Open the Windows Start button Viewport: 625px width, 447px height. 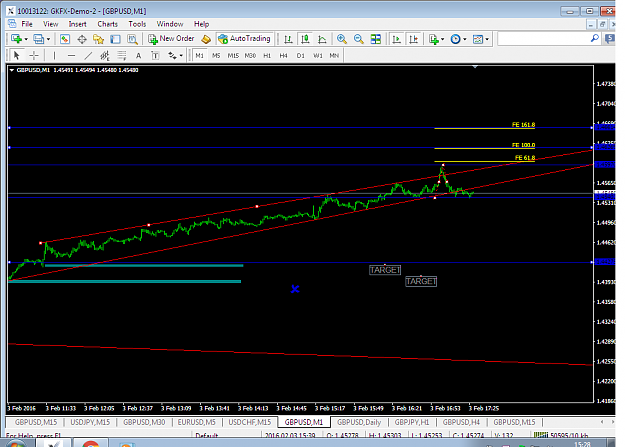tap(16, 443)
